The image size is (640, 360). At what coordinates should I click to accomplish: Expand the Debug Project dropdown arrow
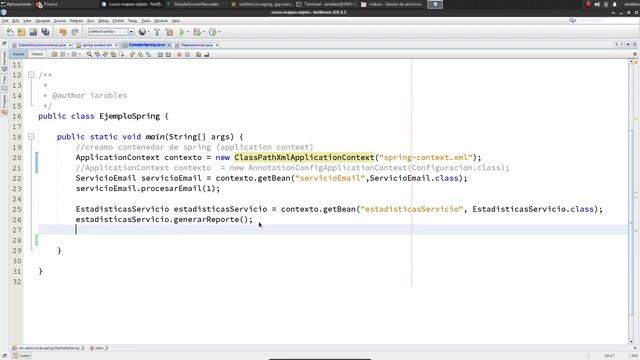[x=204, y=32]
